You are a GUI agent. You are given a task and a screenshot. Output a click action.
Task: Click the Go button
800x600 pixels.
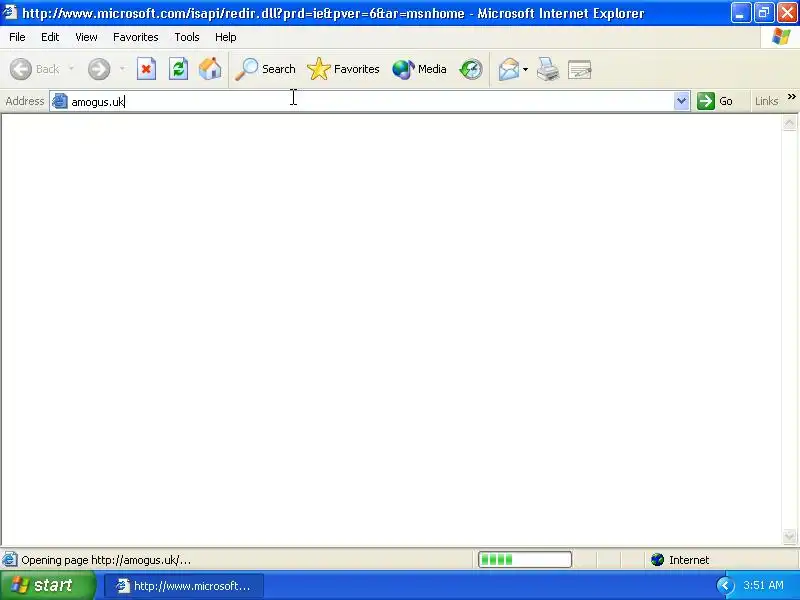[715, 101]
